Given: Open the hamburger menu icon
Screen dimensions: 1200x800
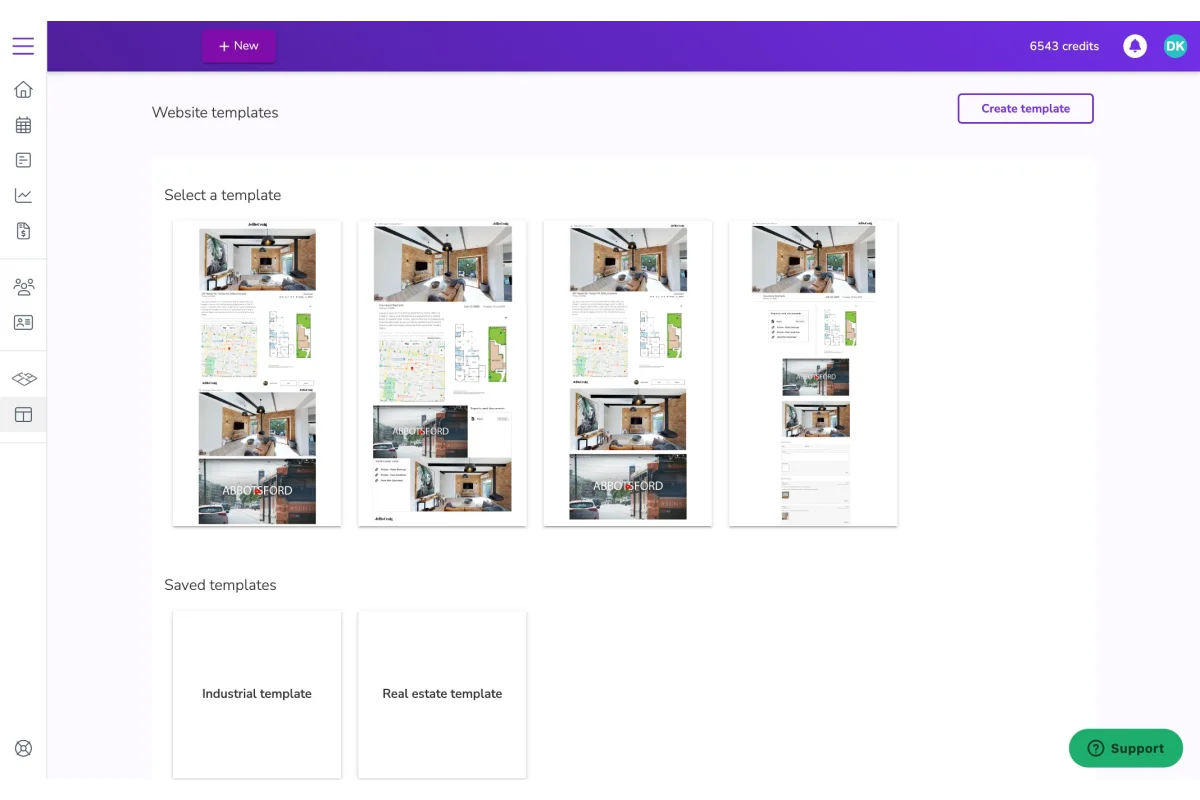Looking at the screenshot, I should 23,46.
